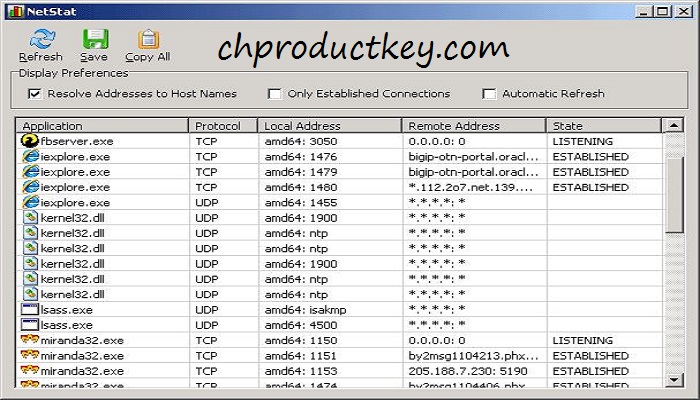
Task: Click remote address by2msg1104213.phx...
Action: (473, 356)
